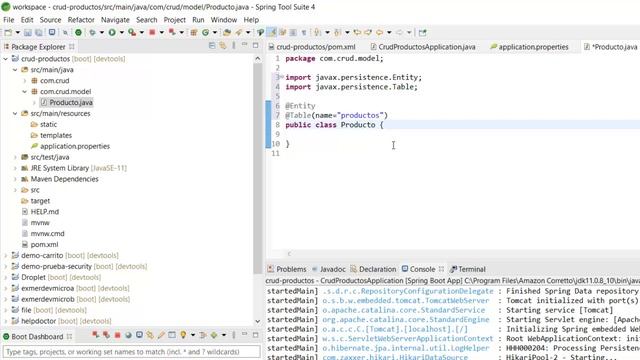Click the Back navigation arrow in toolbar
This screenshot has height=360, width=640.
coord(379,32)
